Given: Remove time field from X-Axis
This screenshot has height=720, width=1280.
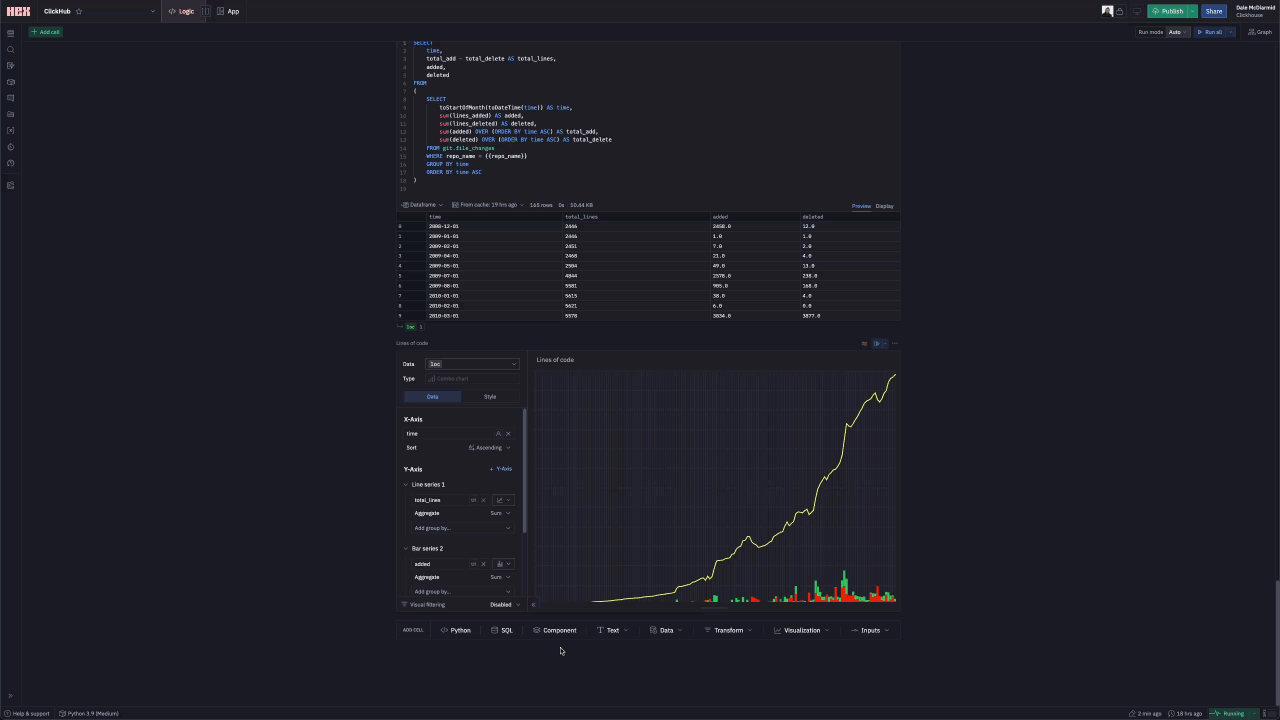Looking at the screenshot, I should pyautogui.click(x=508, y=434).
